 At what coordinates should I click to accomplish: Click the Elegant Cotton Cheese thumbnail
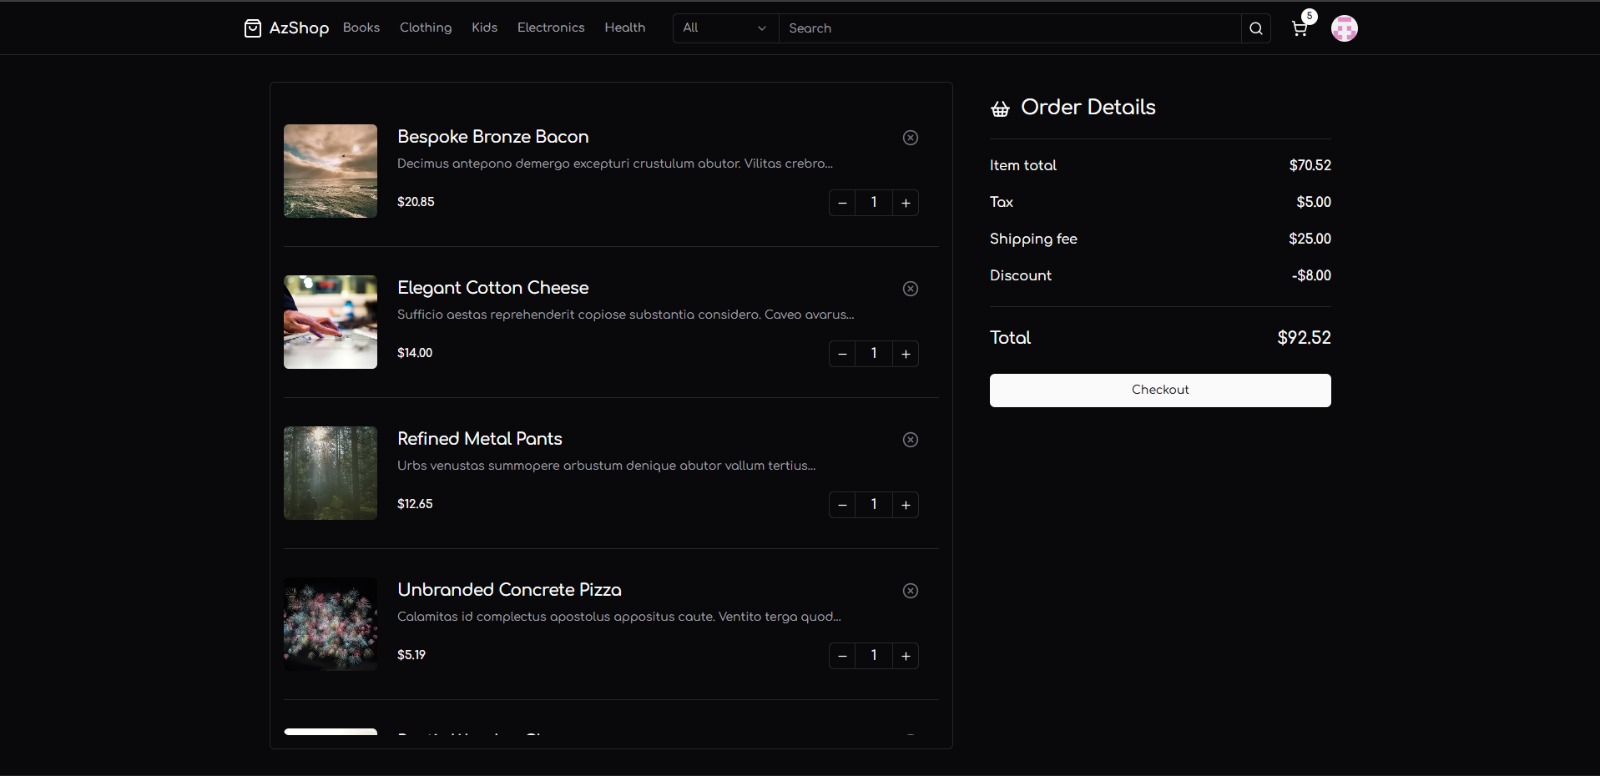(330, 322)
